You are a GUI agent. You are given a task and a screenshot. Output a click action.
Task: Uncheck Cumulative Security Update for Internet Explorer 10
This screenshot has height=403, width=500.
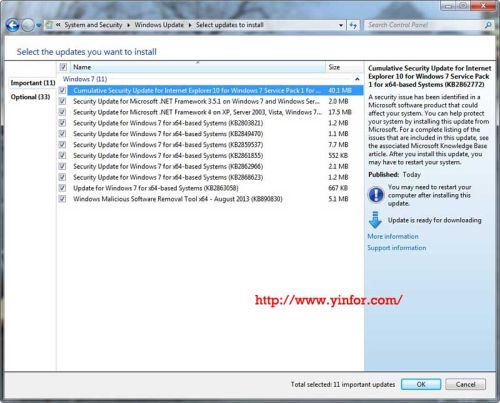[x=62, y=90]
